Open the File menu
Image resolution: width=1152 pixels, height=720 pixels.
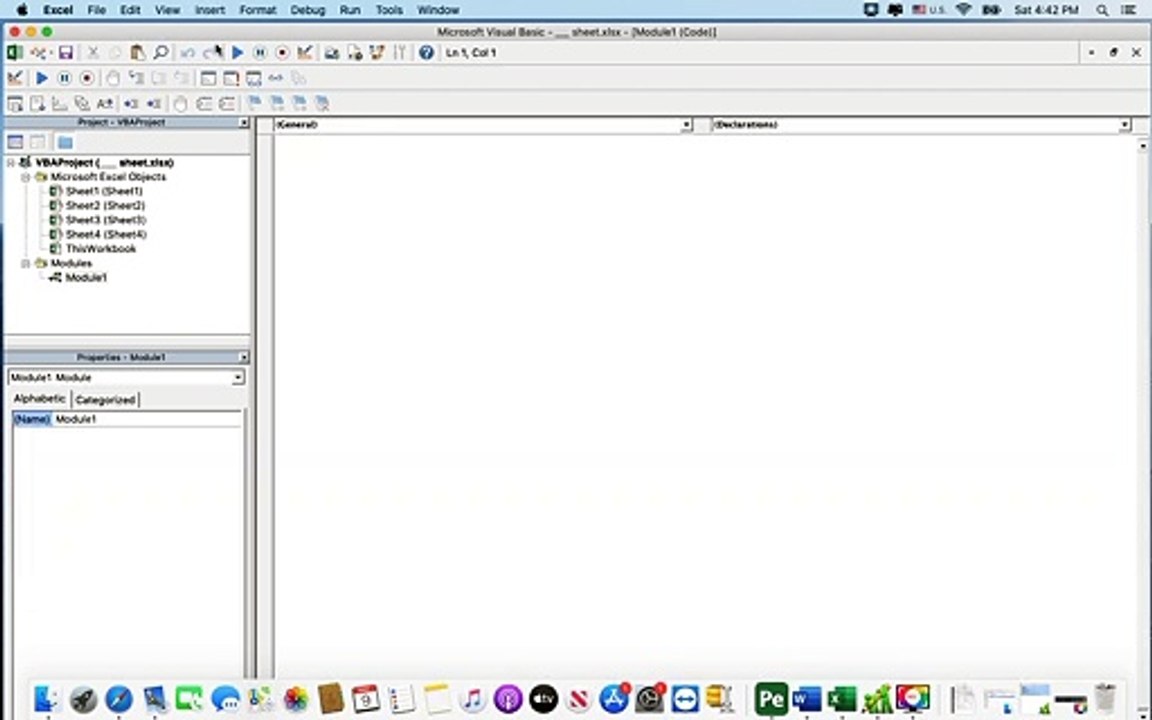(x=96, y=10)
